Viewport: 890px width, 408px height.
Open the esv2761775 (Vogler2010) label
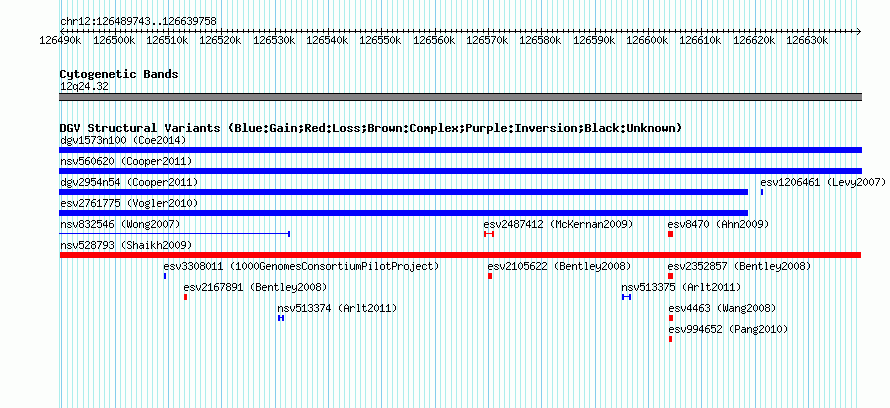pos(129,203)
